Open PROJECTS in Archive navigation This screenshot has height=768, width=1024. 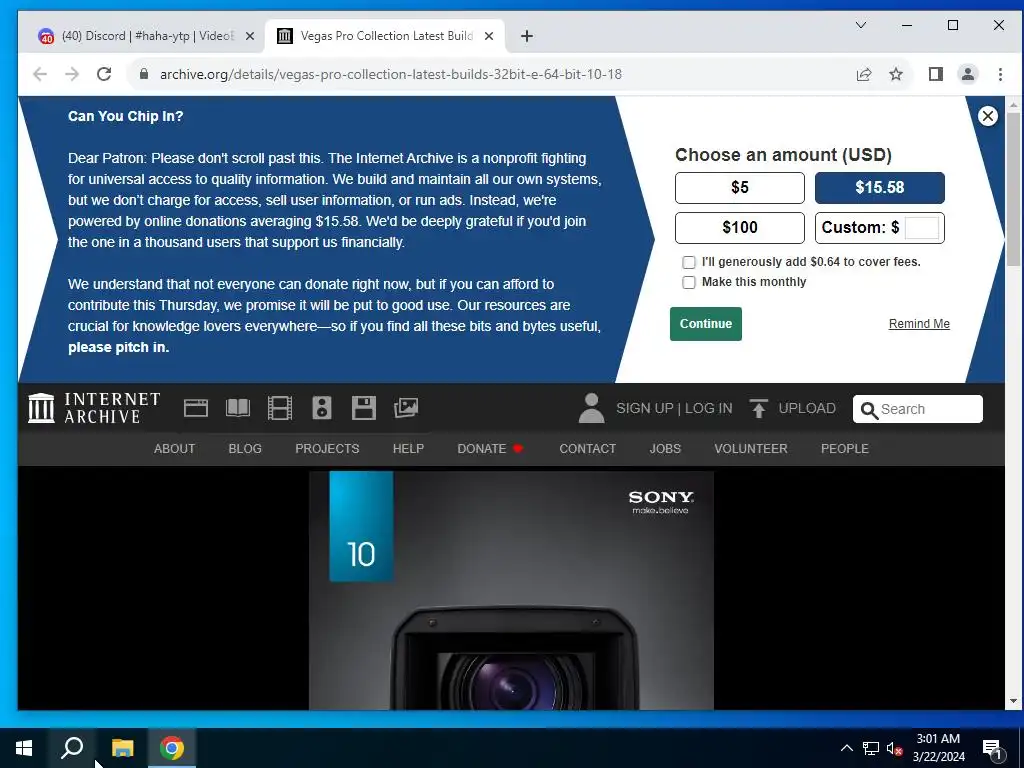tap(327, 449)
